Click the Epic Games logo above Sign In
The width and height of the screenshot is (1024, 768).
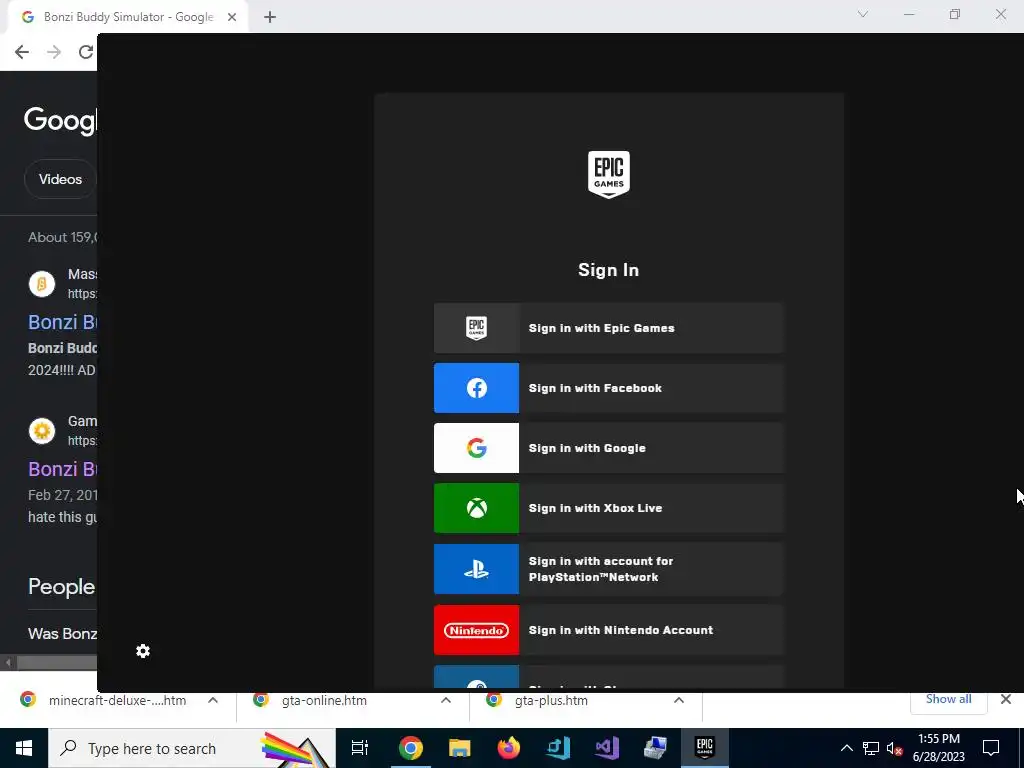[609, 174]
